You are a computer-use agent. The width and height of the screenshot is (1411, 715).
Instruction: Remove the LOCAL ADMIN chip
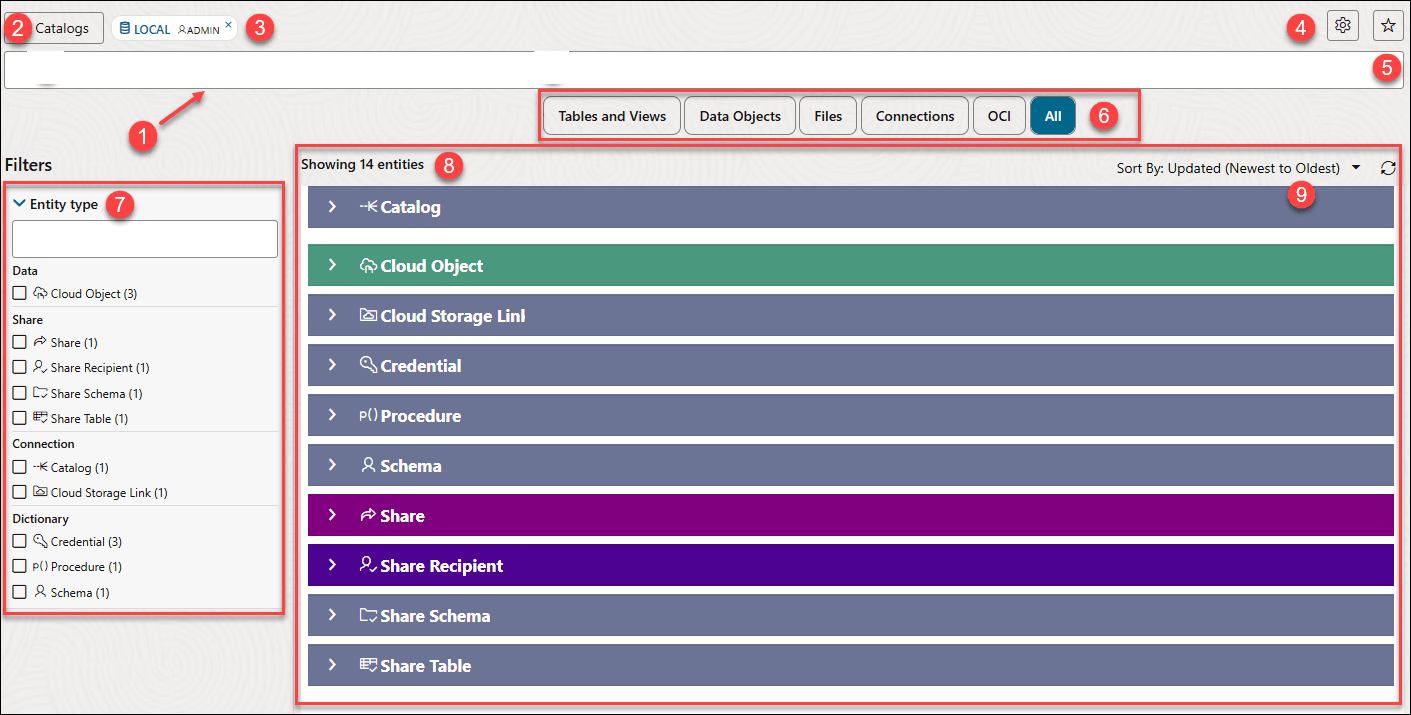pyautogui.click(x=229, y=24)
